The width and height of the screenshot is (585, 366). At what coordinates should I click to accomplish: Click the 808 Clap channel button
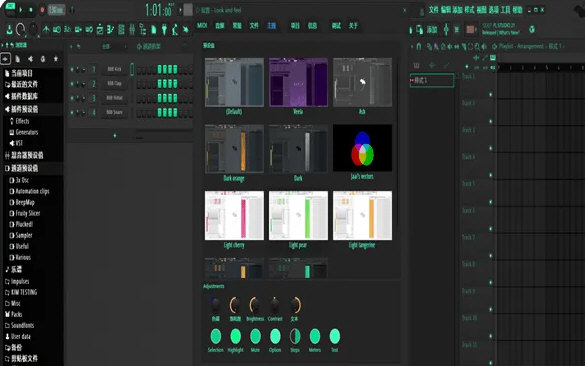(x=115, y=84)
